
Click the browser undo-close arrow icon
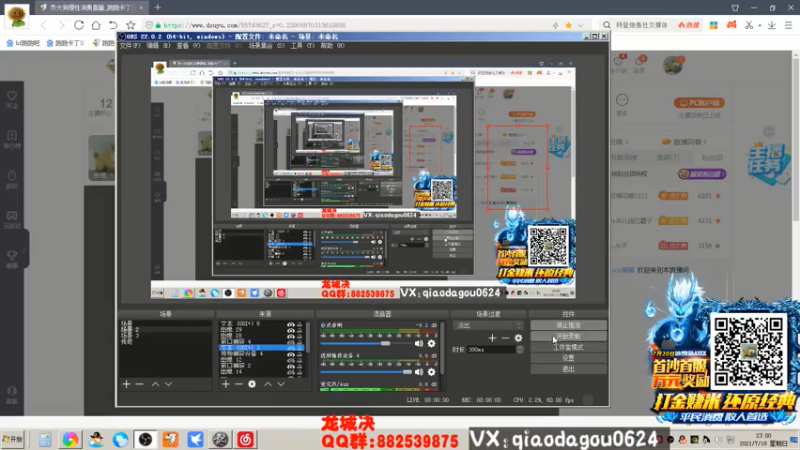(x=113, y=25)
